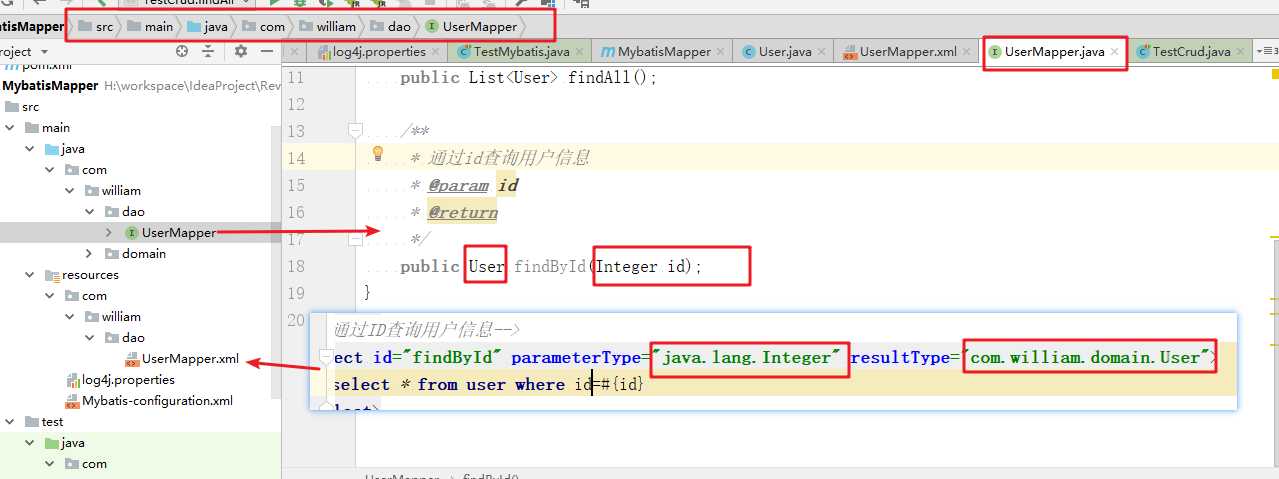
Task: Click the fold marker beside the select tag in XML popup
Action: [325, 357]
